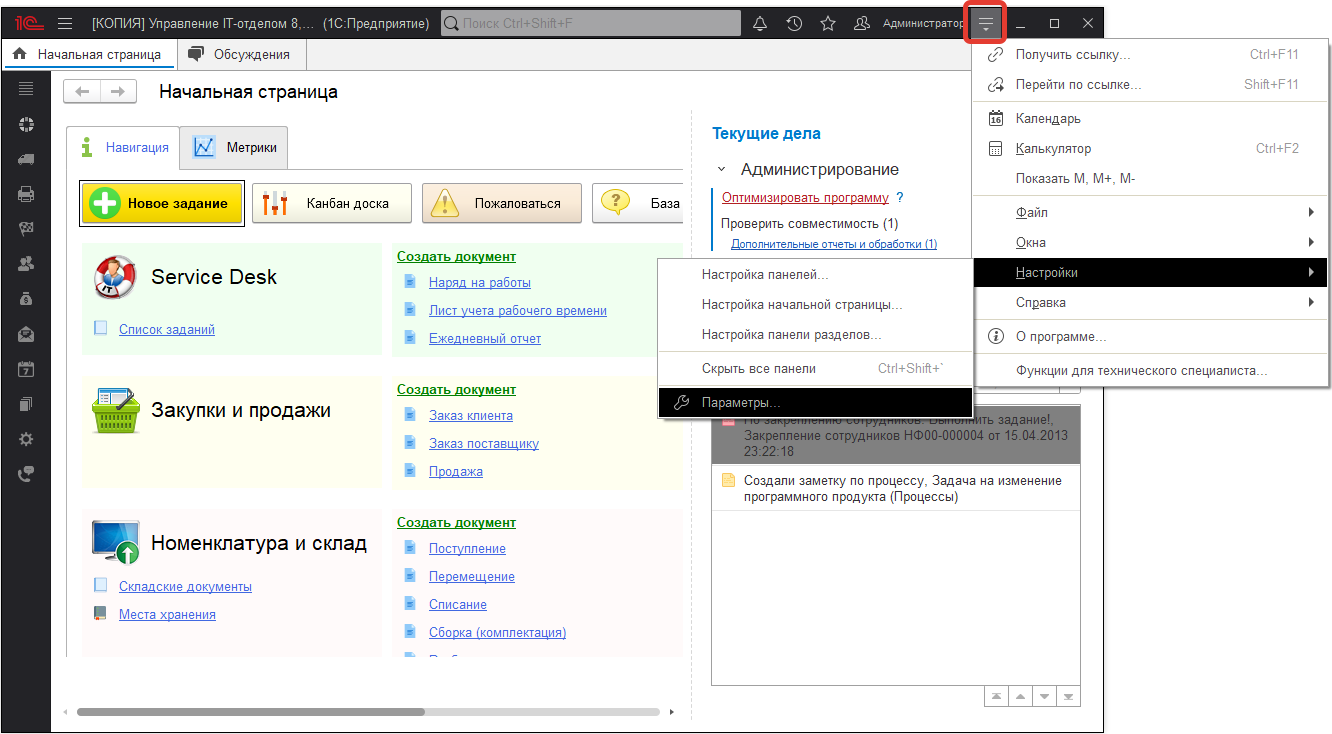Click the green plus Новое задание button
1332x734 pixels.
tap(162, 203)
